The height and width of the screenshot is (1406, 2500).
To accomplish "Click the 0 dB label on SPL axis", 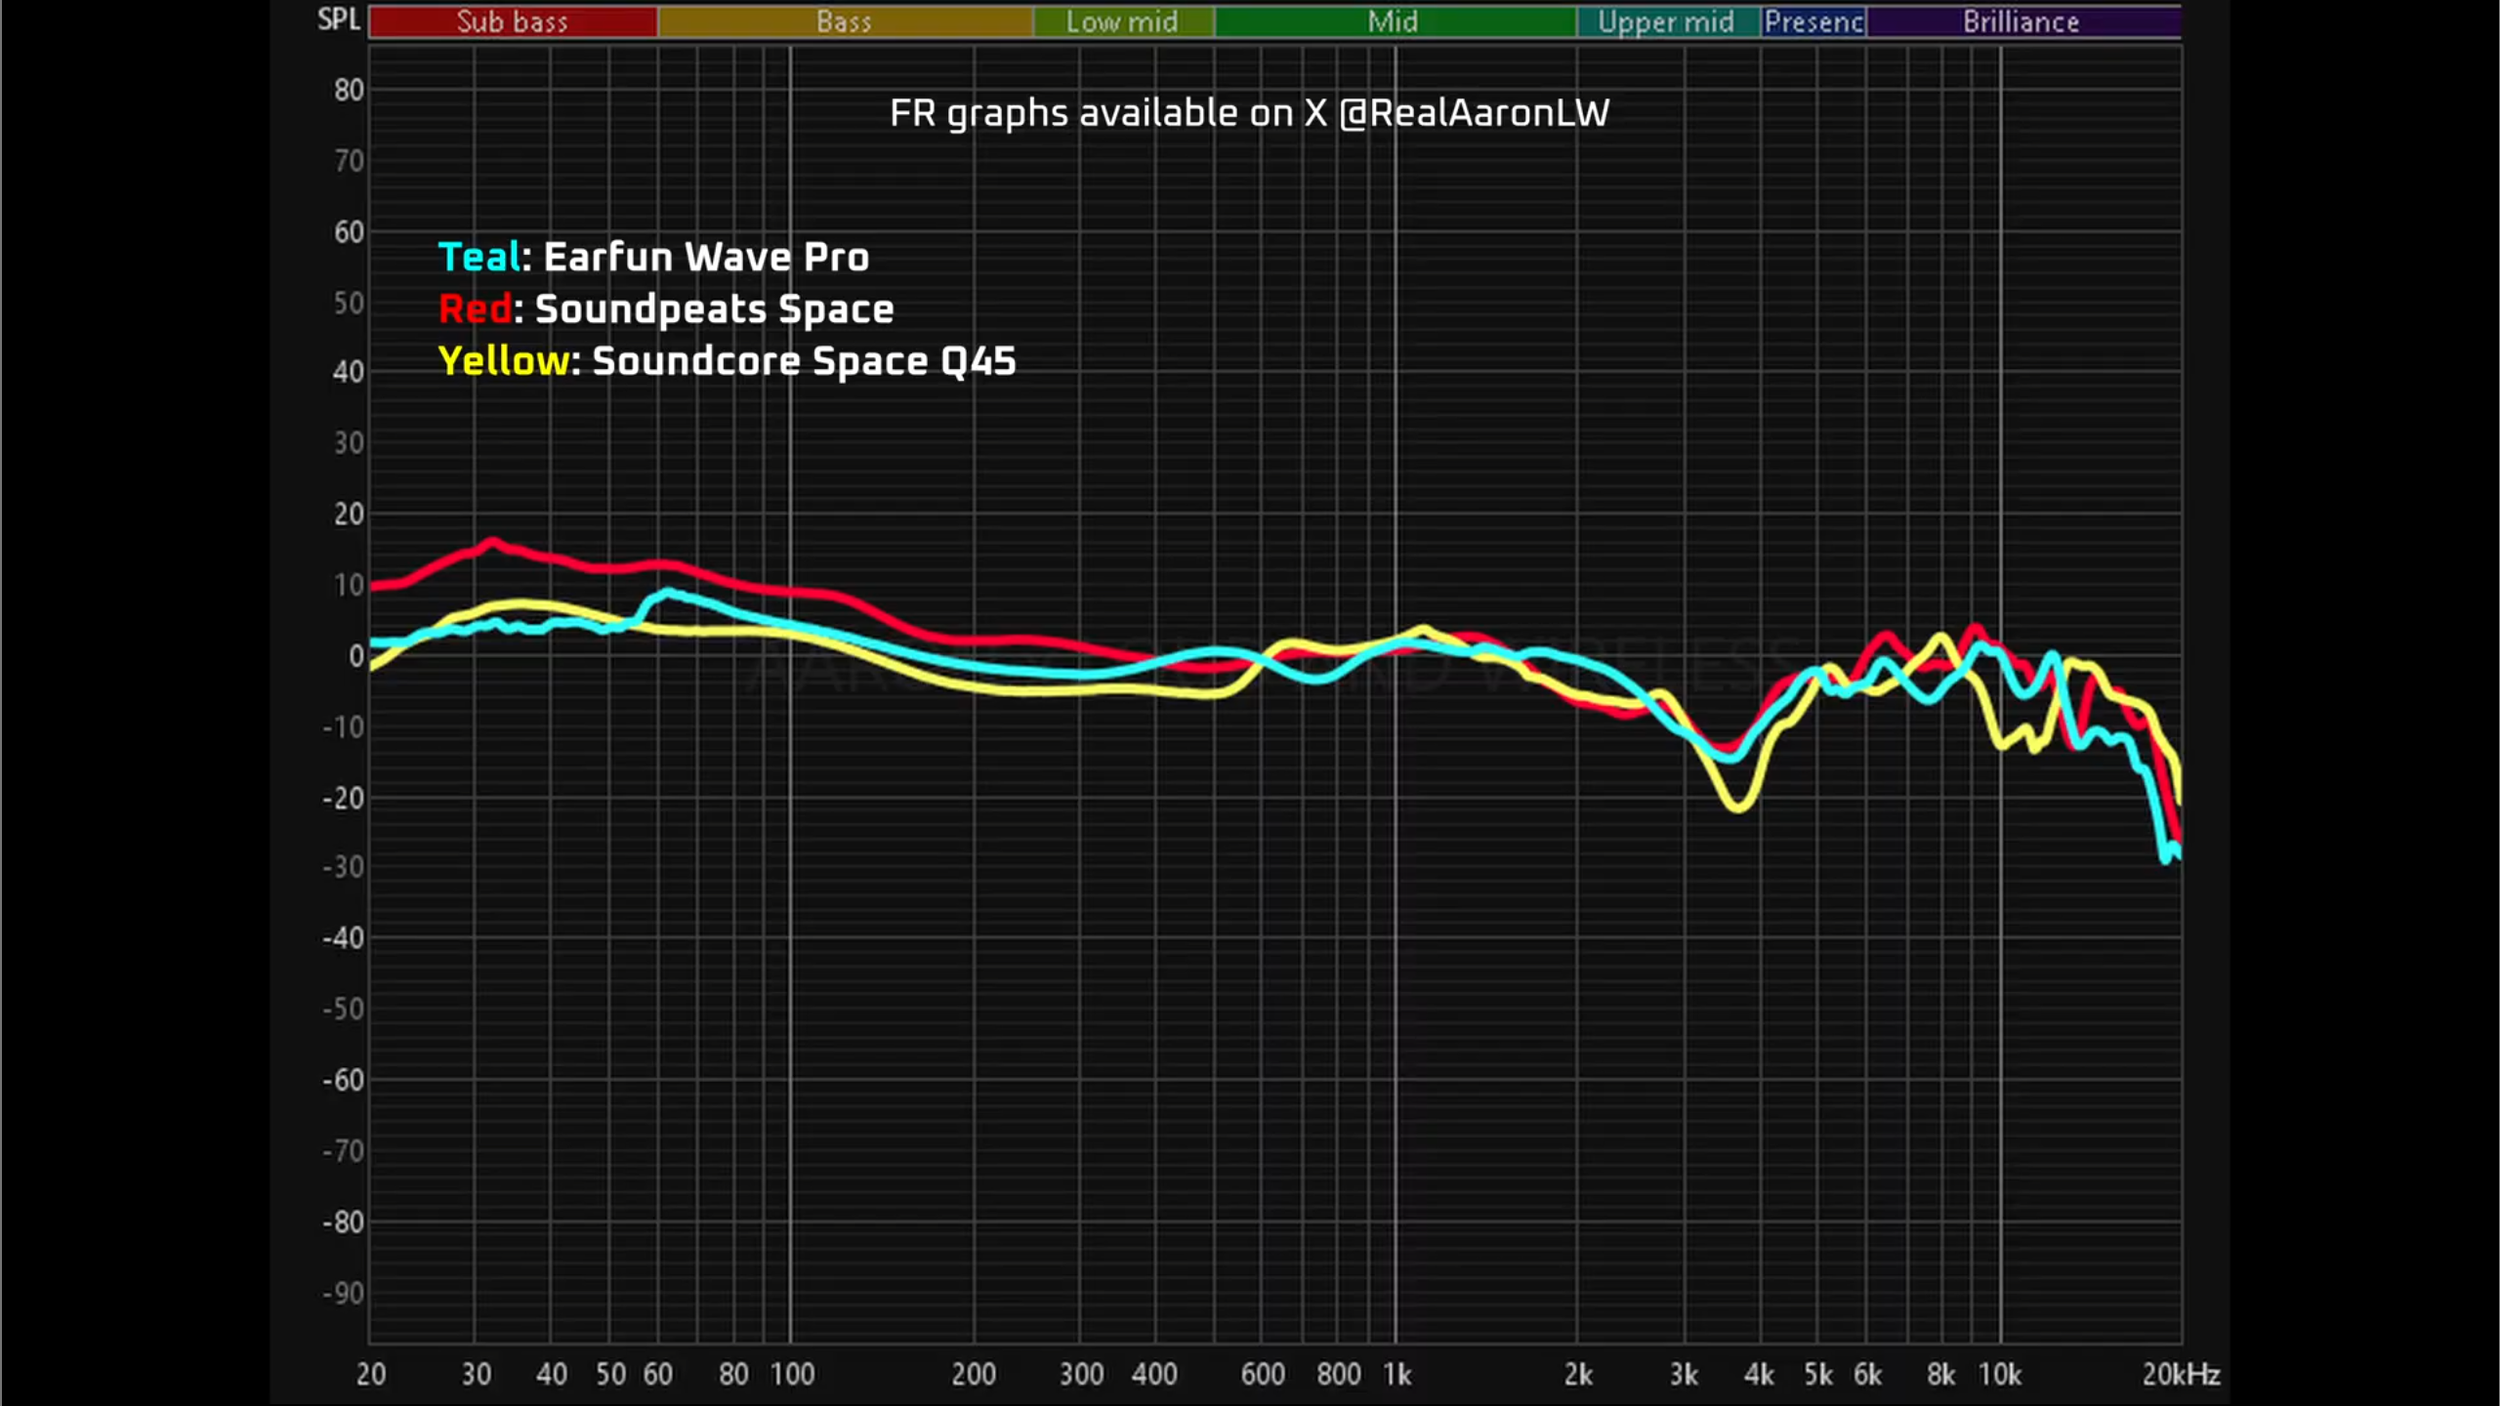I will [356, 656].
